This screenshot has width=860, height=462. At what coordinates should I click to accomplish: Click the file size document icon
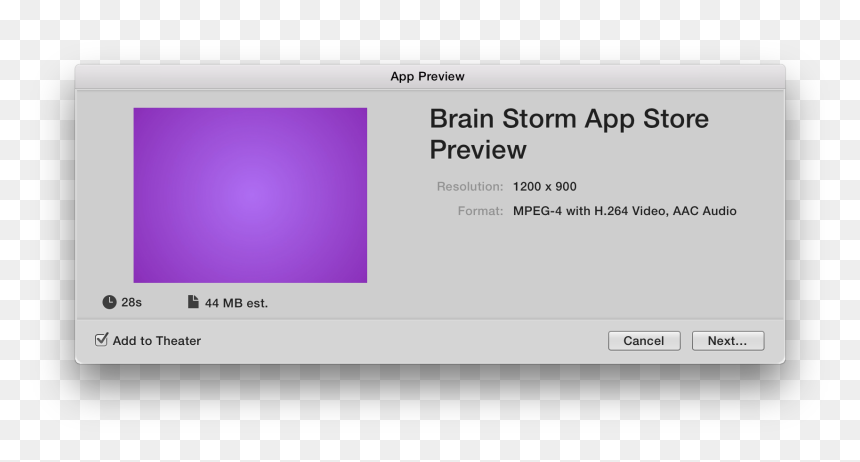(x=193, y=302)
